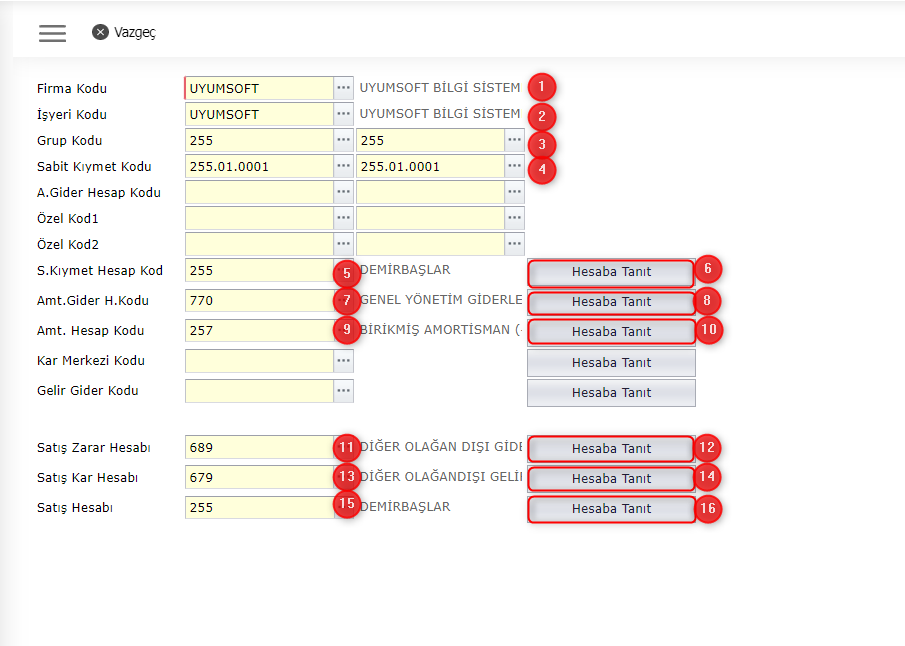Open lookup for İşyeri Kodu field

[x=343, y=114]
